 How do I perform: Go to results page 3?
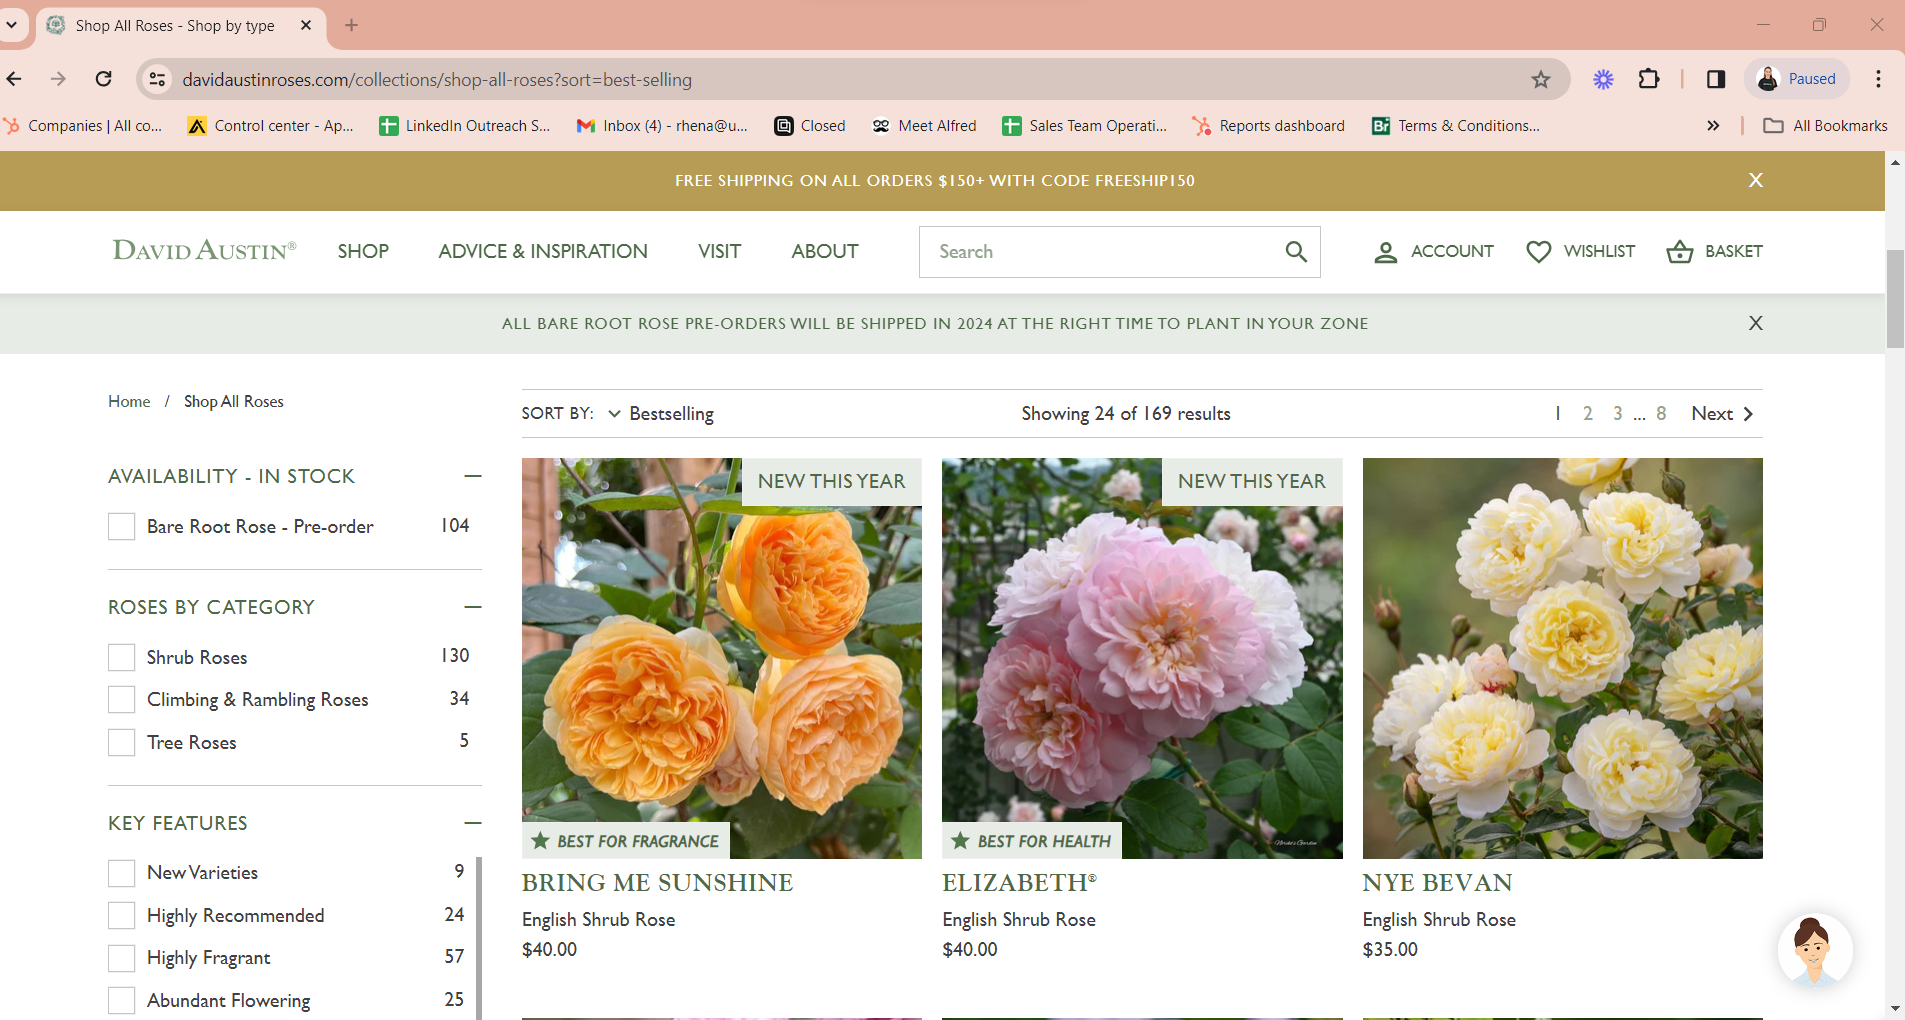[1618, 414]
